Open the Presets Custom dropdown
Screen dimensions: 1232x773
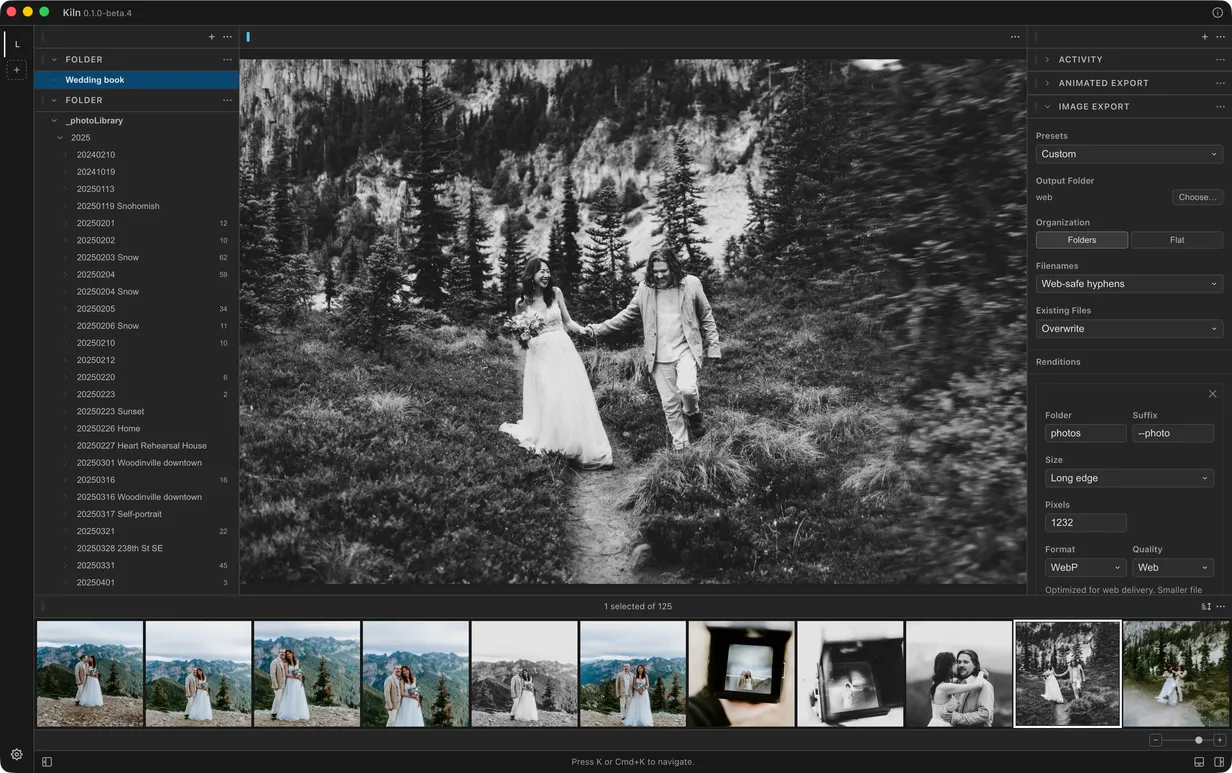point(1129,154)
